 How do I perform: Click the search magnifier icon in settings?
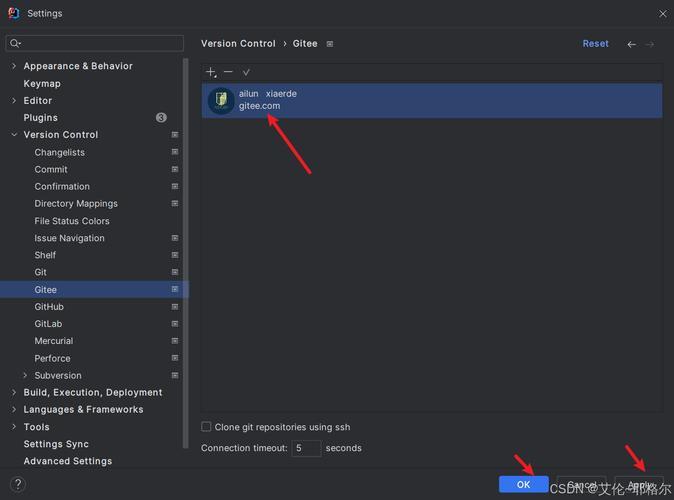(16, 44)
